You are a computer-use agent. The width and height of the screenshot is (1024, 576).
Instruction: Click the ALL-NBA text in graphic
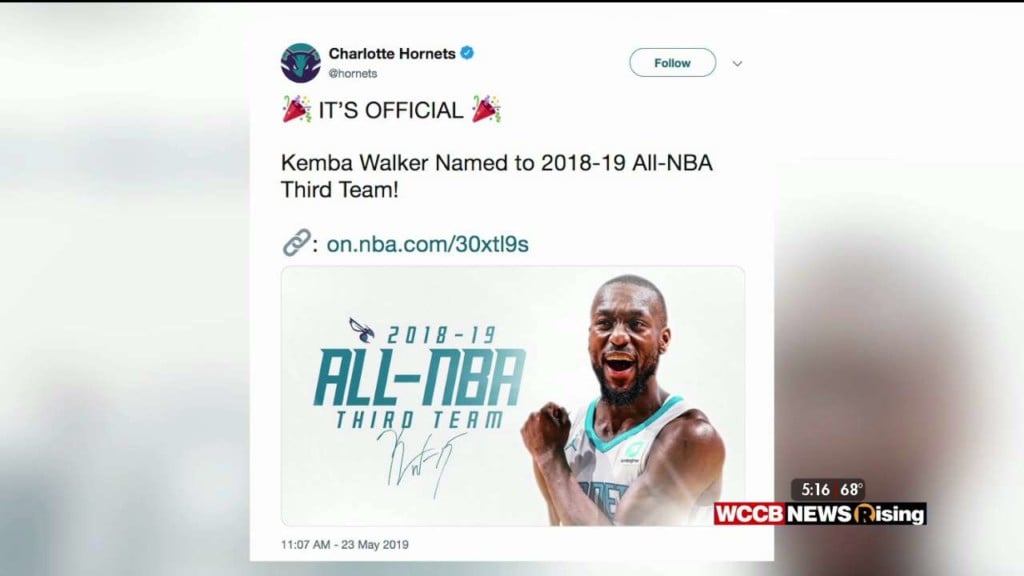[x=420, y=378]
